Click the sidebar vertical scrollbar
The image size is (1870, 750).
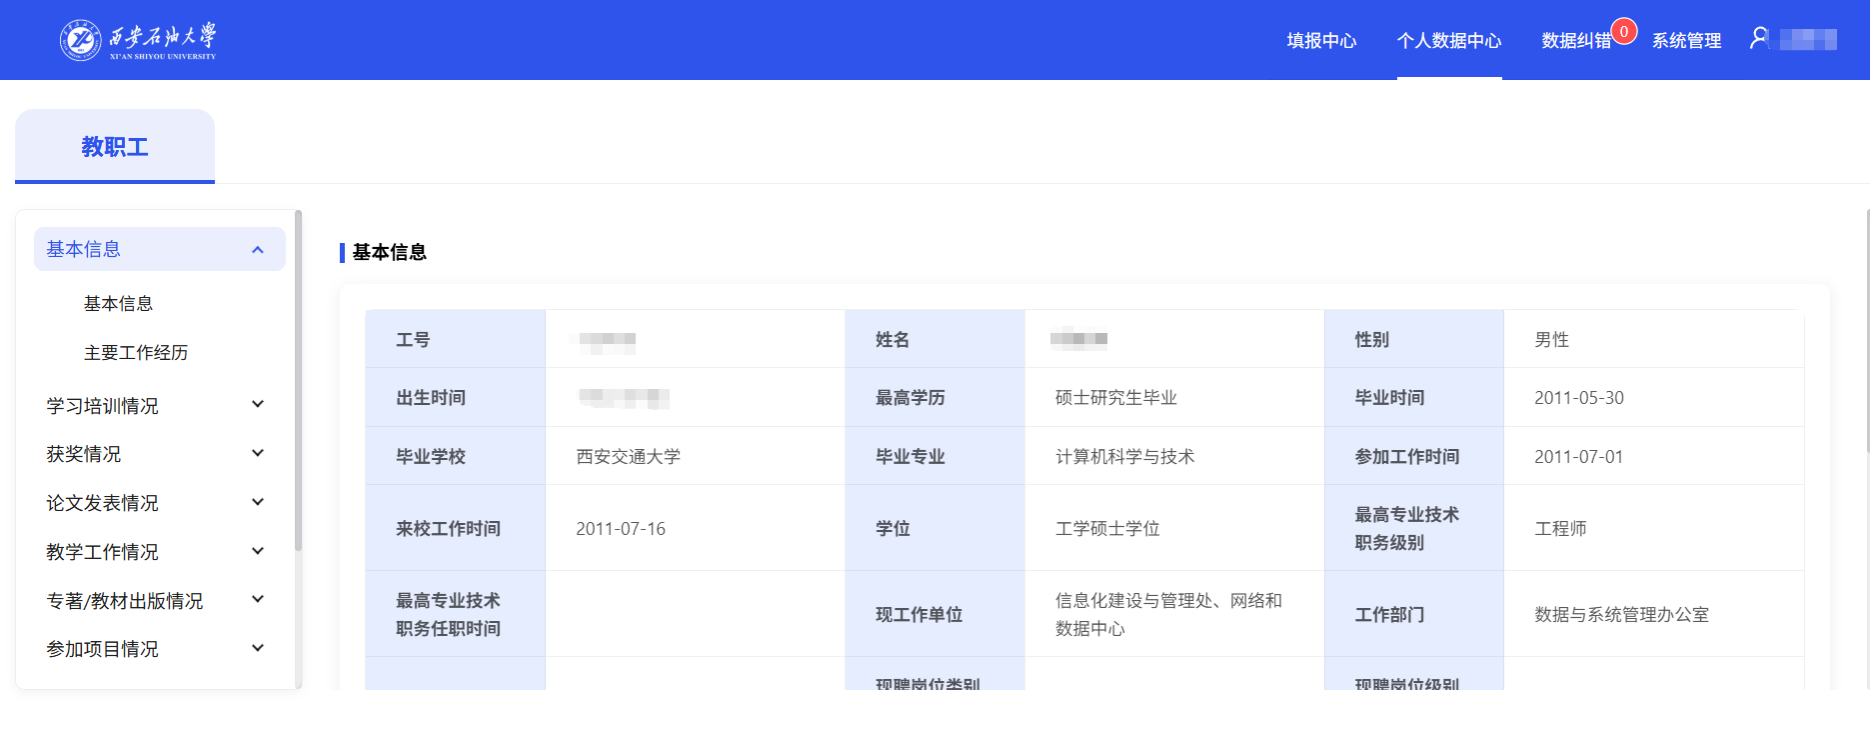[x=298, y=380]
